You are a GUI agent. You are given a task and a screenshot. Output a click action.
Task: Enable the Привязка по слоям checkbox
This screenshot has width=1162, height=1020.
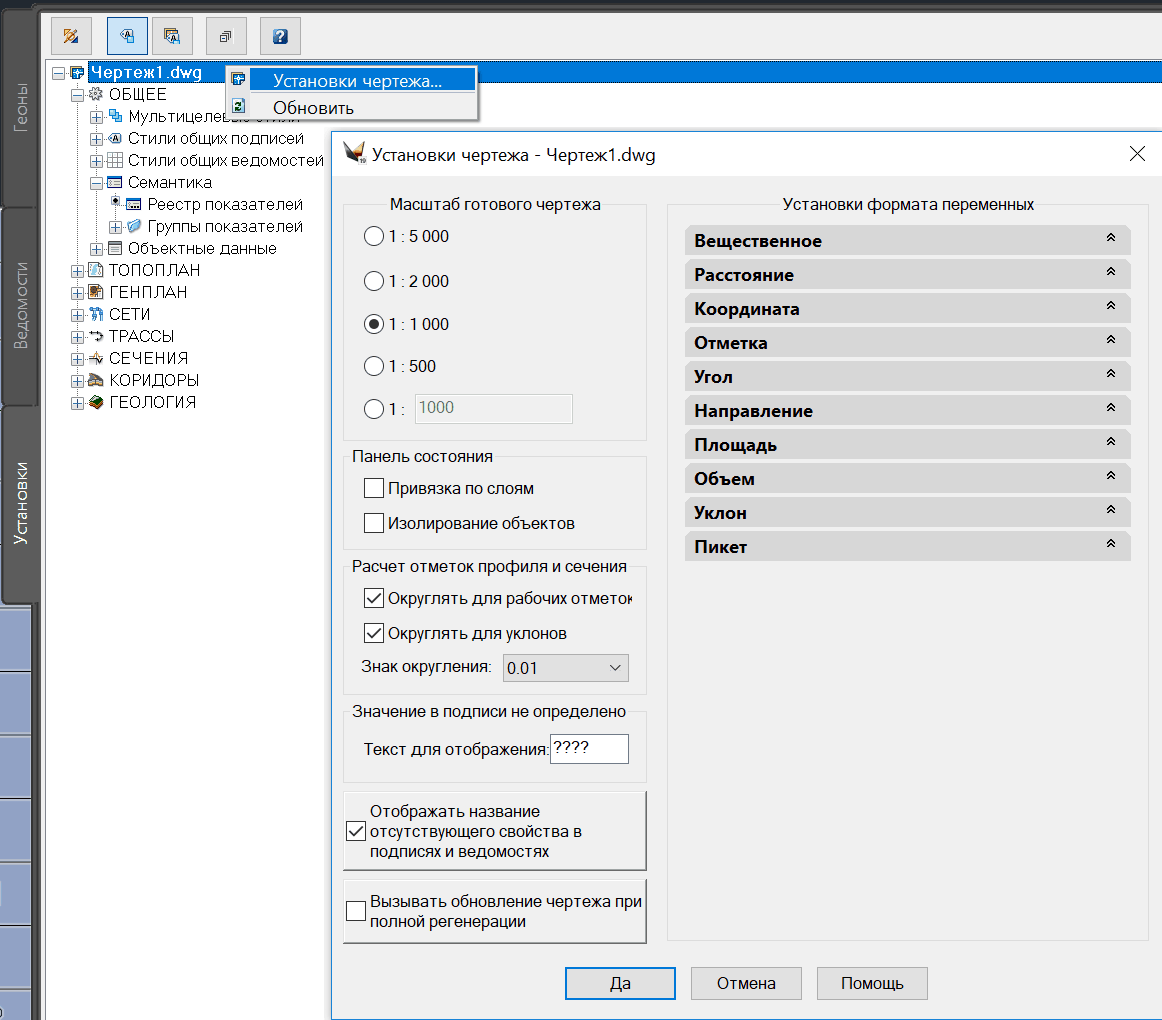[x=374, y=488]
